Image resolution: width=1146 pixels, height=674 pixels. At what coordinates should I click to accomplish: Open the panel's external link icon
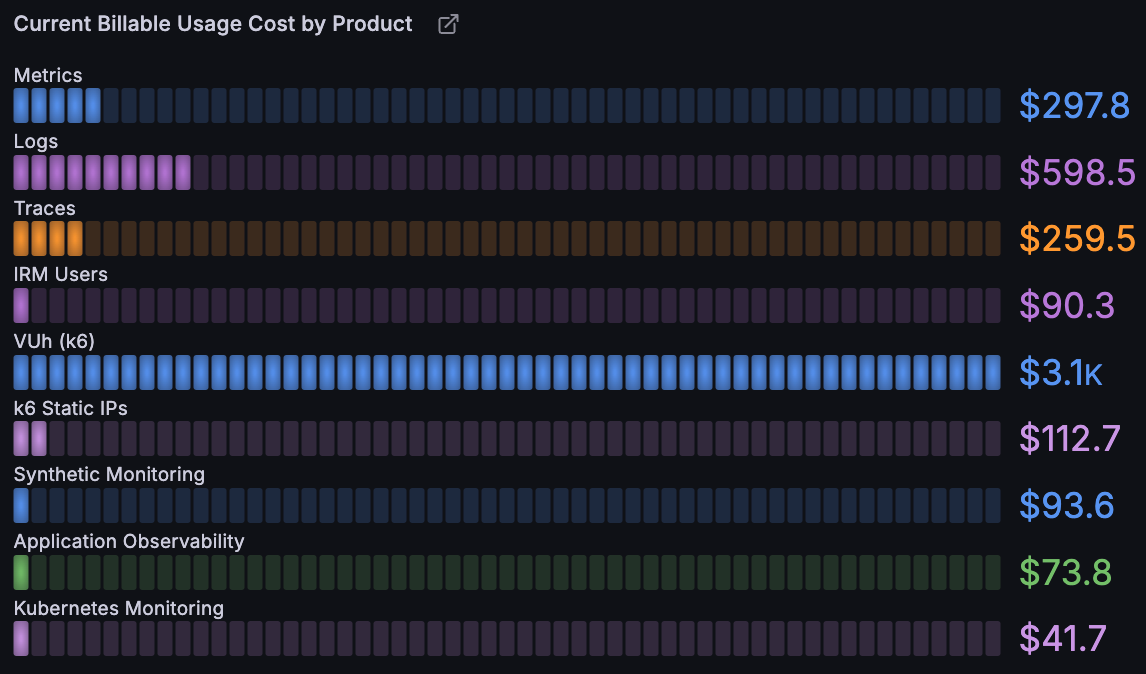(x=447, y=23)
